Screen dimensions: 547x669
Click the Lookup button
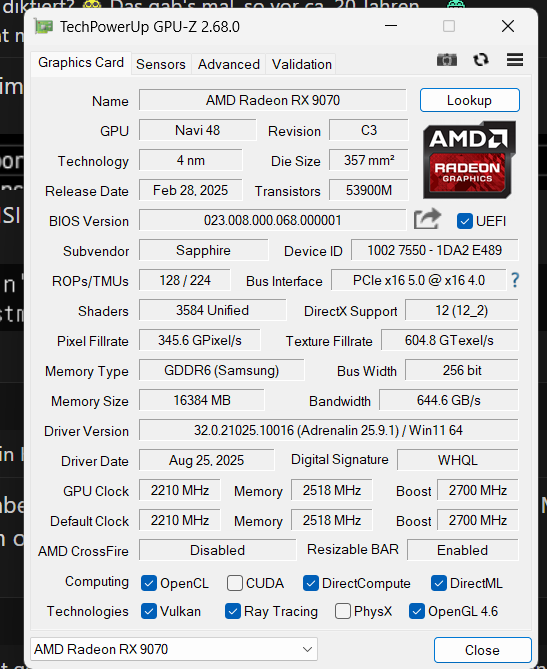coord(470,100)
